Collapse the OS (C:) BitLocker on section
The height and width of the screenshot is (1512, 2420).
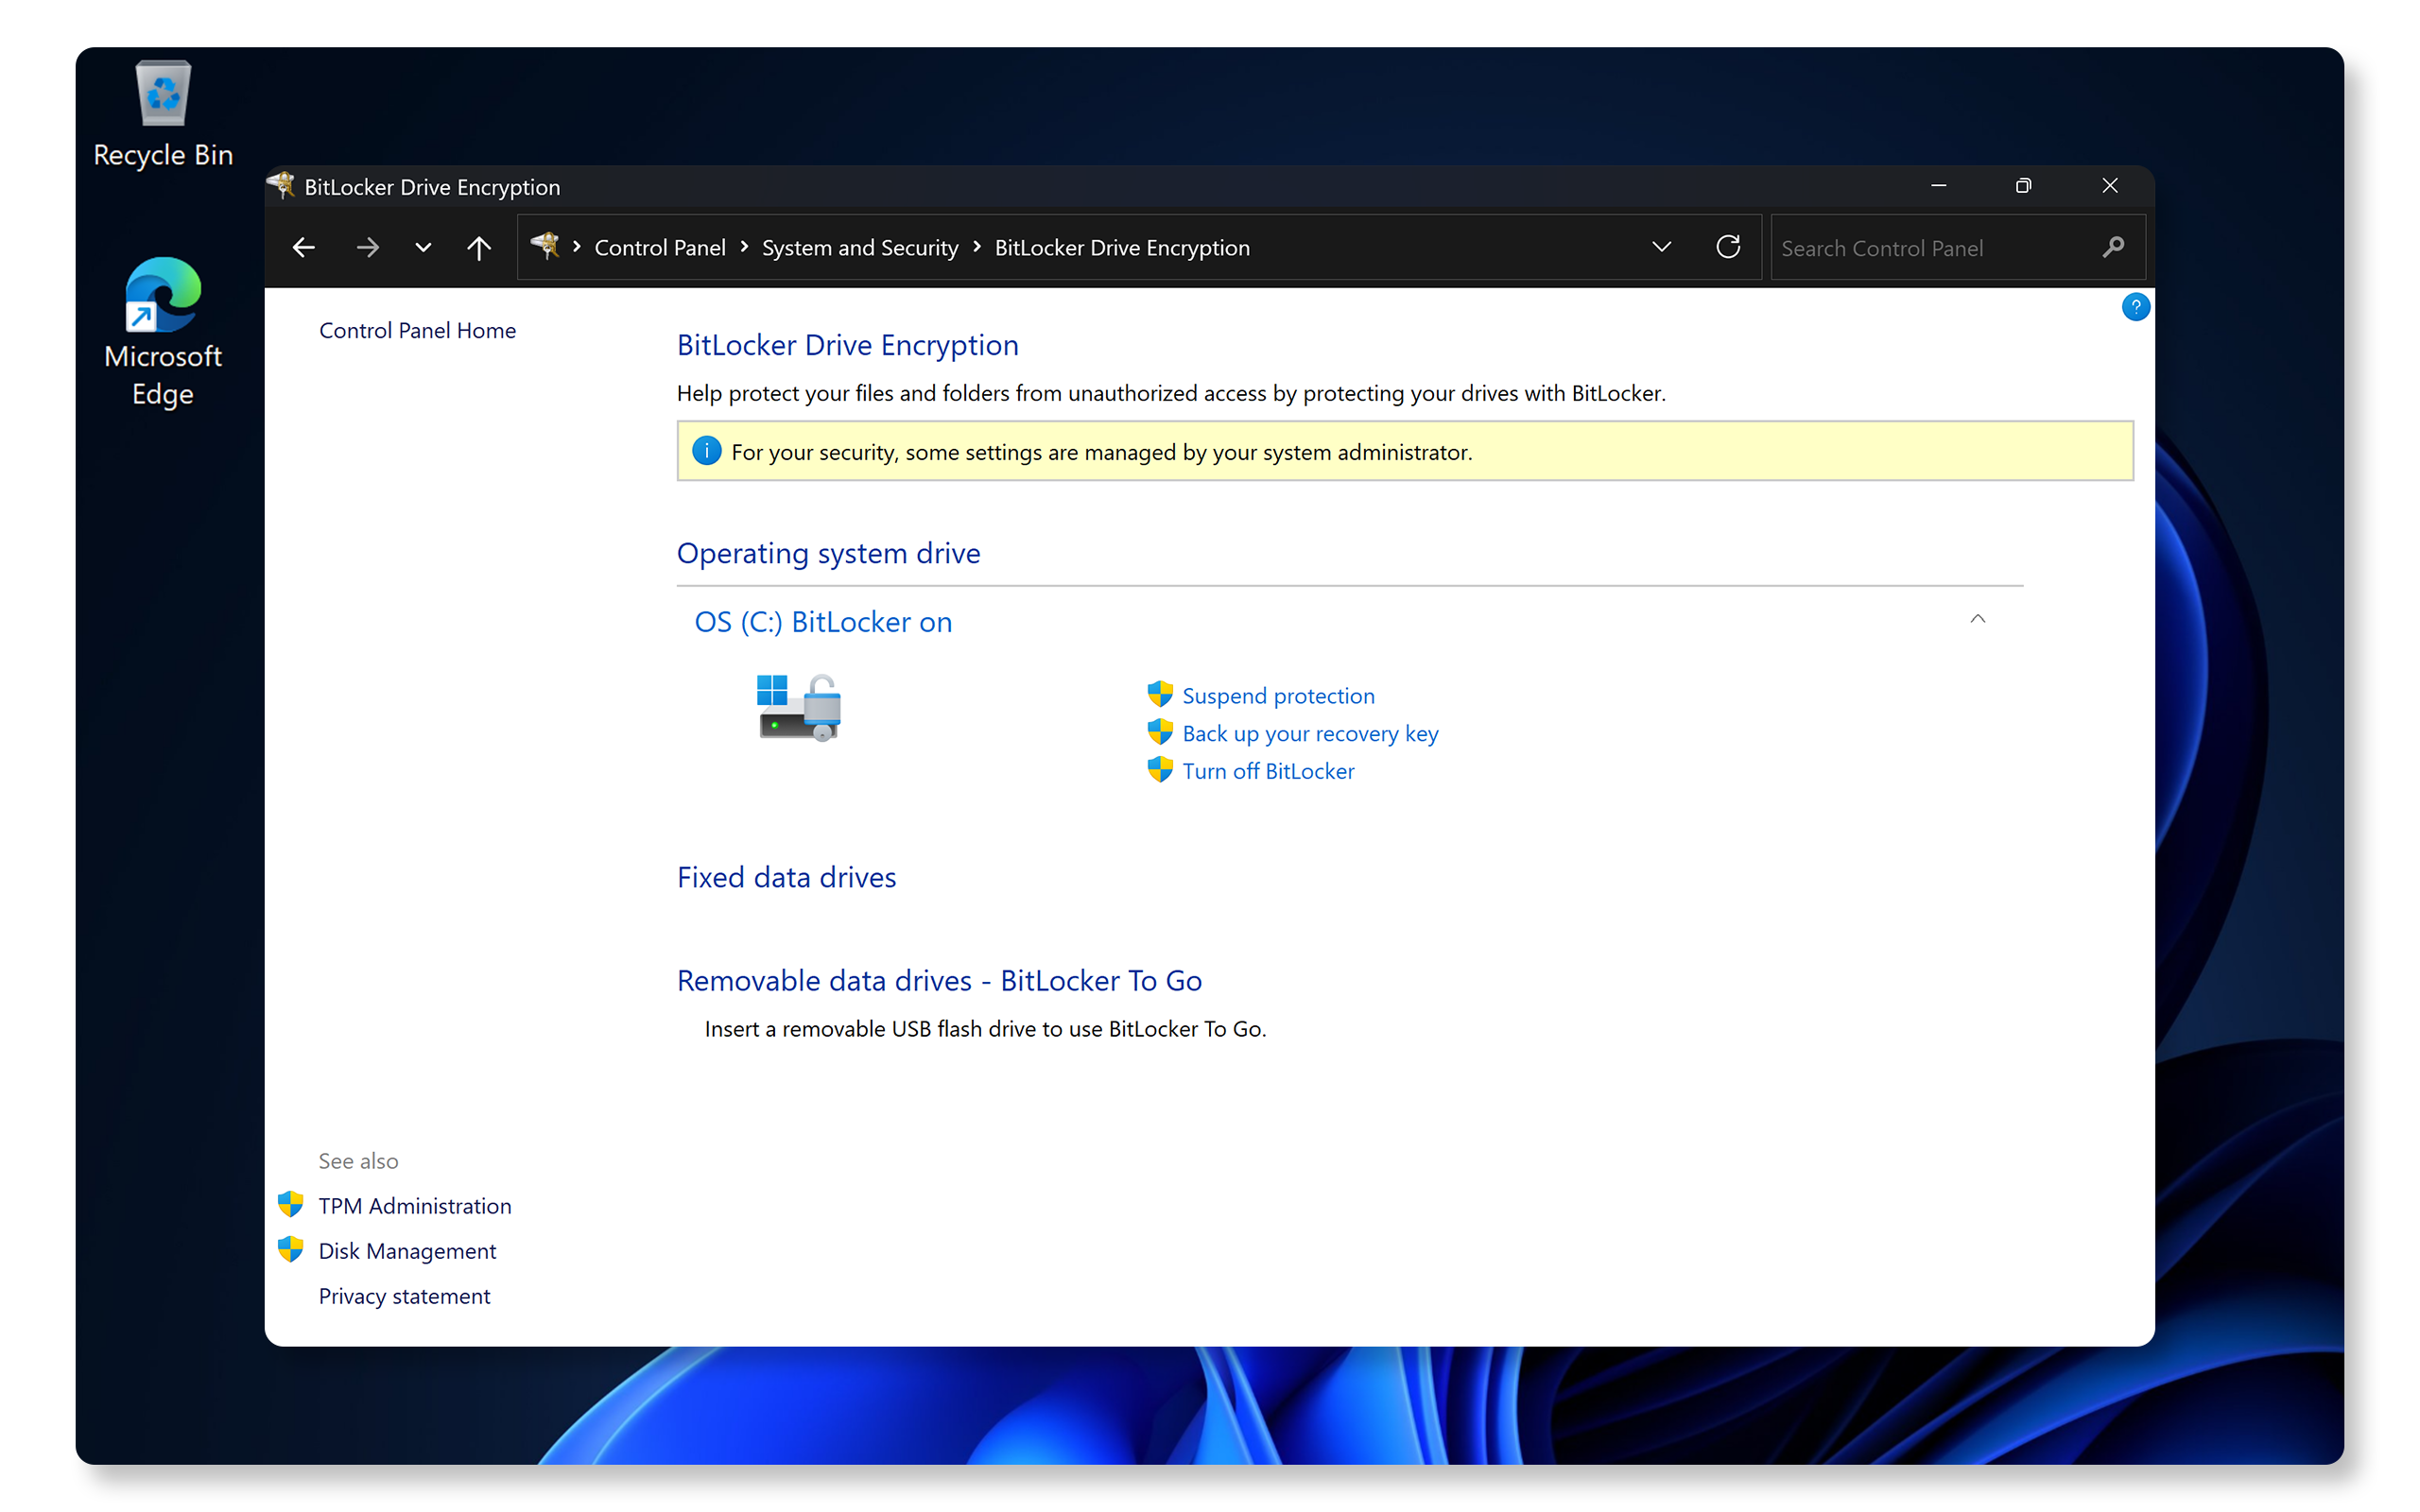coord(1977,620)
